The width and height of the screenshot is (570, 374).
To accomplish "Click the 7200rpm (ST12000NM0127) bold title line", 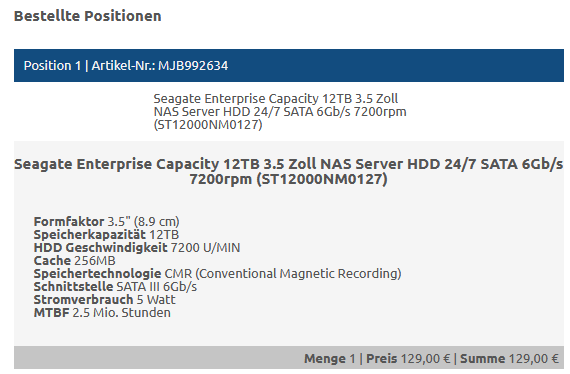I will (x=288, y=179).
